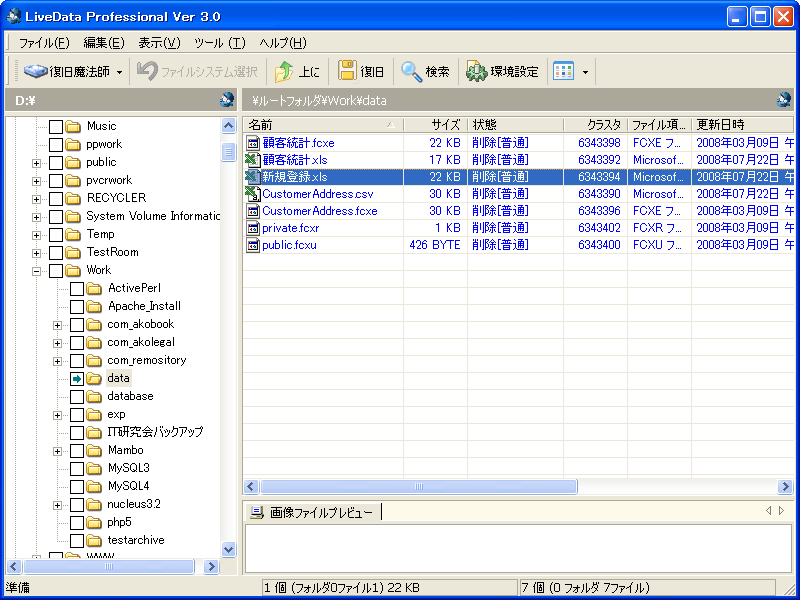Click the Excel icon of 顧客統計.xls
The height and width of the screenshot is (600, 800).
(253, 160)
